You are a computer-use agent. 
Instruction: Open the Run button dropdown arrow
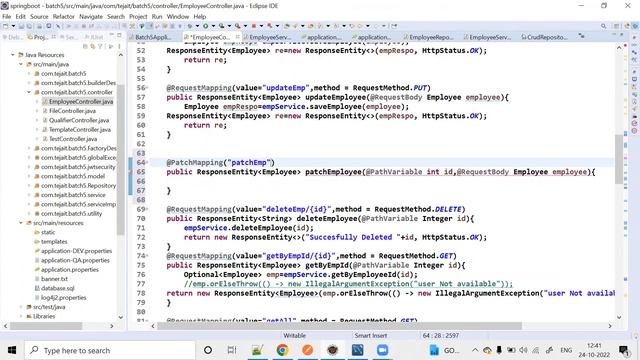tap(213, 27)
